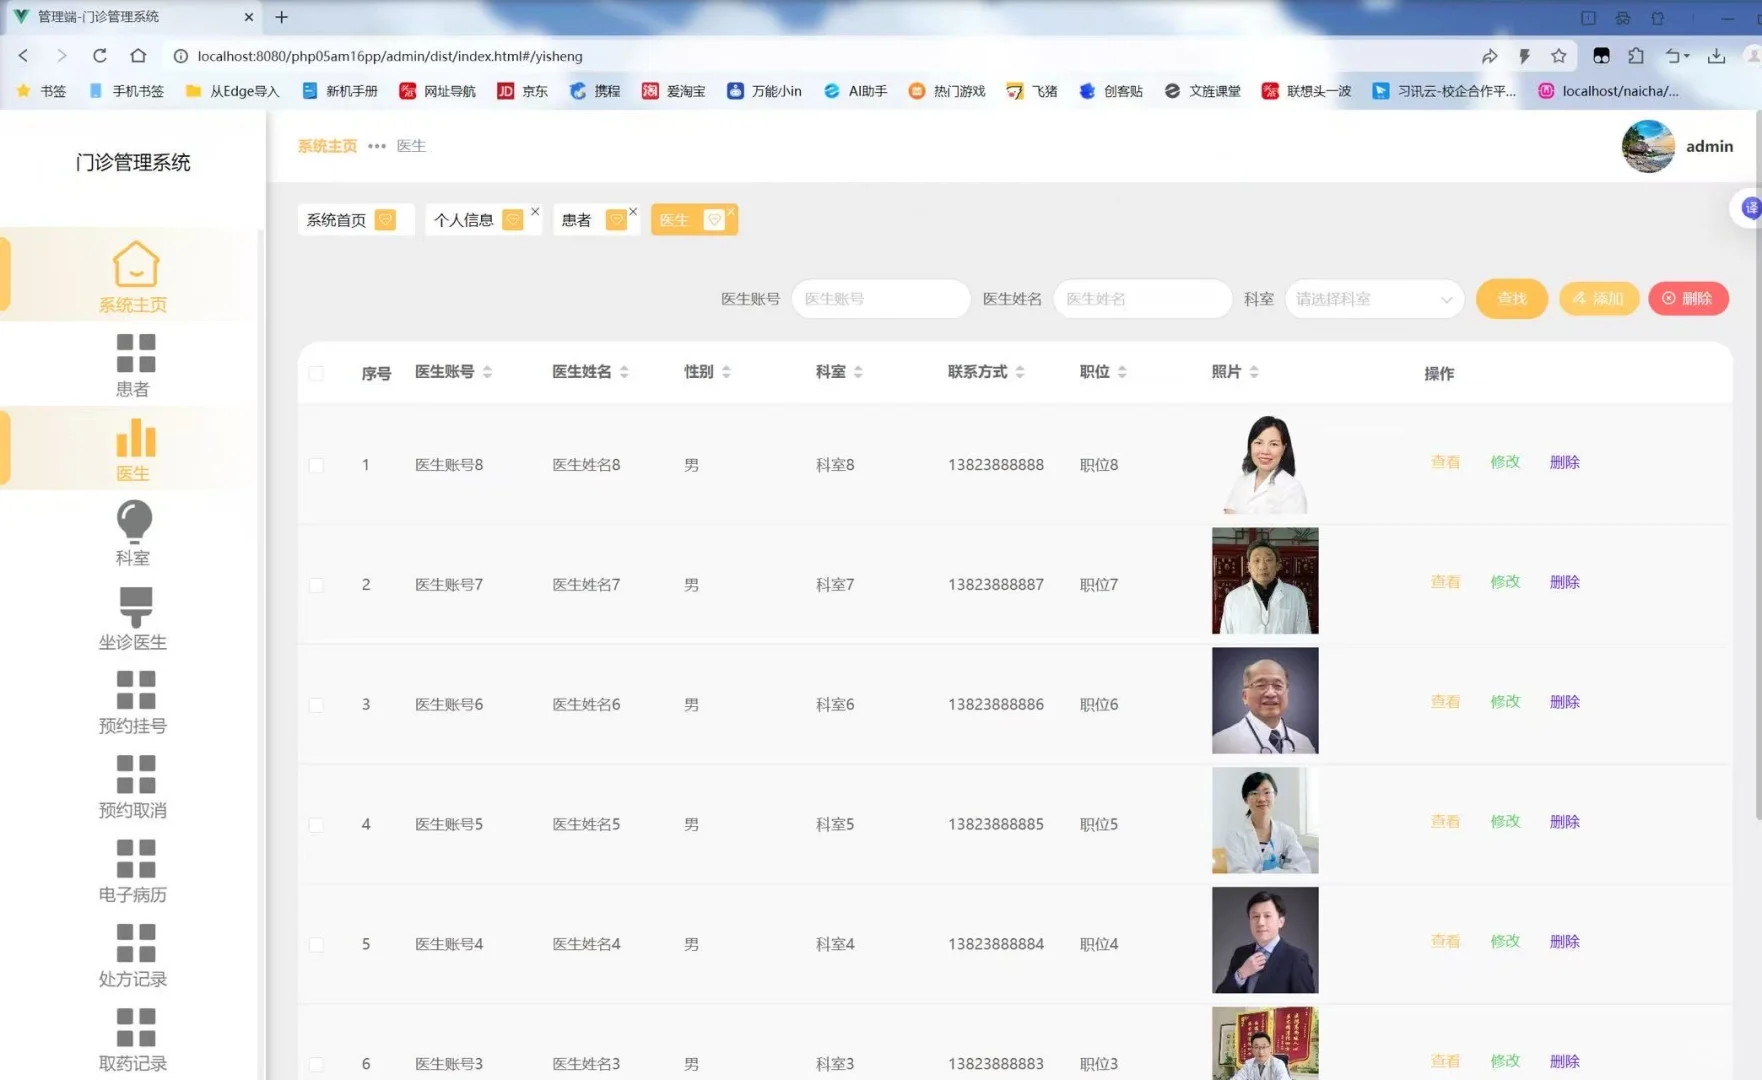The image size is (1762, 1080).
Task: Sort by 医生姓名 using its sort arrows
Action: click(624, 371)
